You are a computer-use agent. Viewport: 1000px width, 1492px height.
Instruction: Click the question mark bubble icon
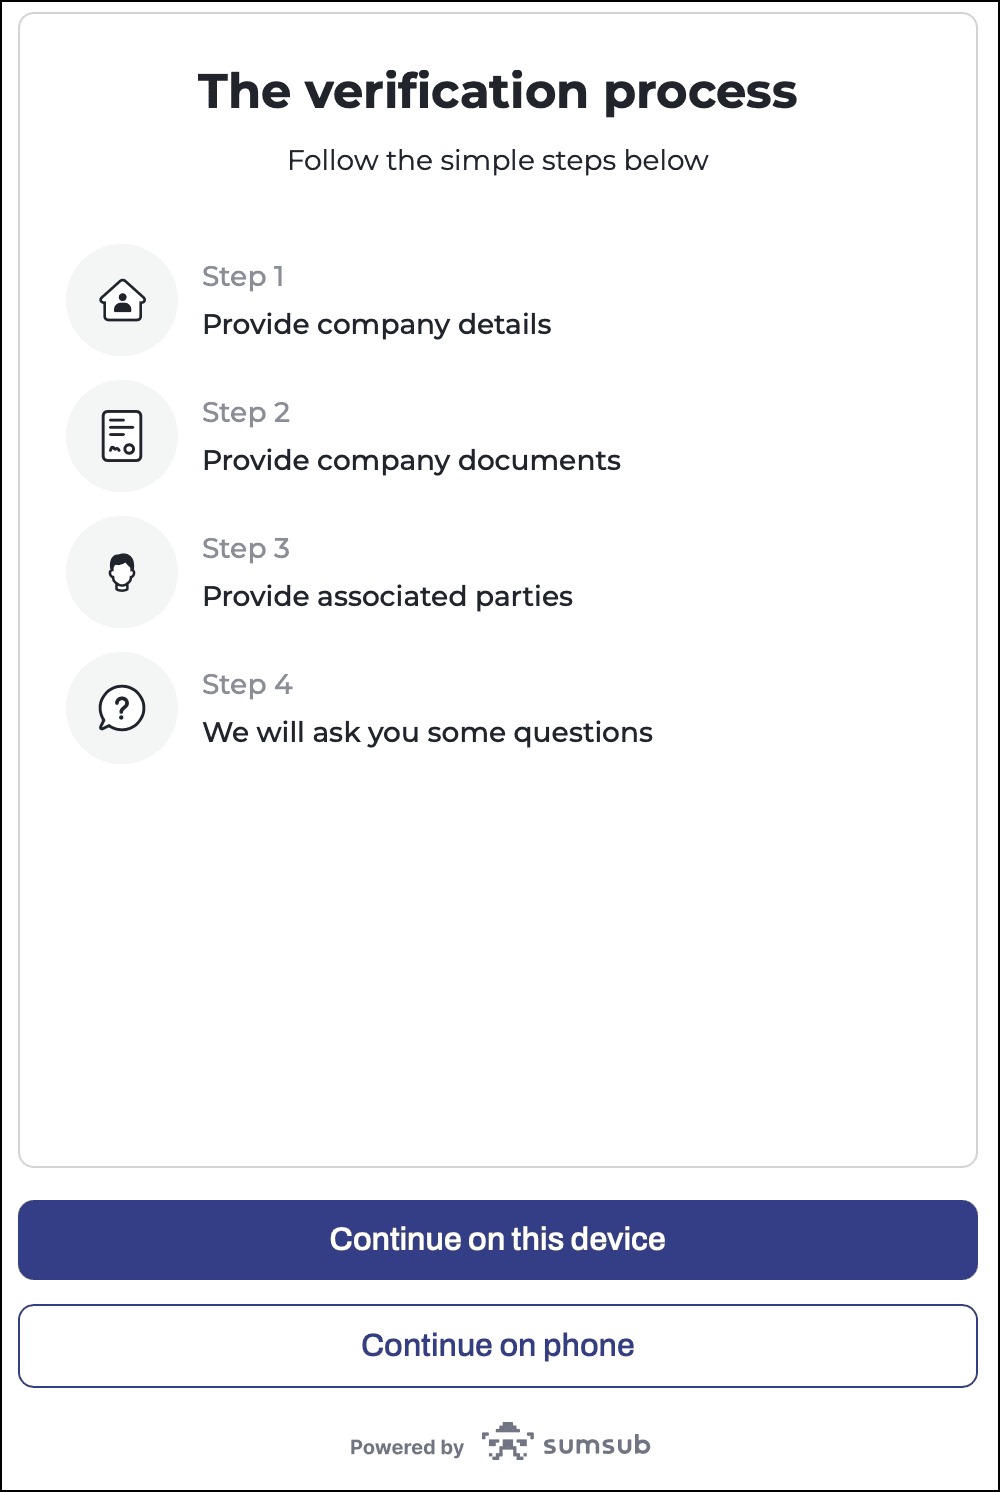point(122,708)
